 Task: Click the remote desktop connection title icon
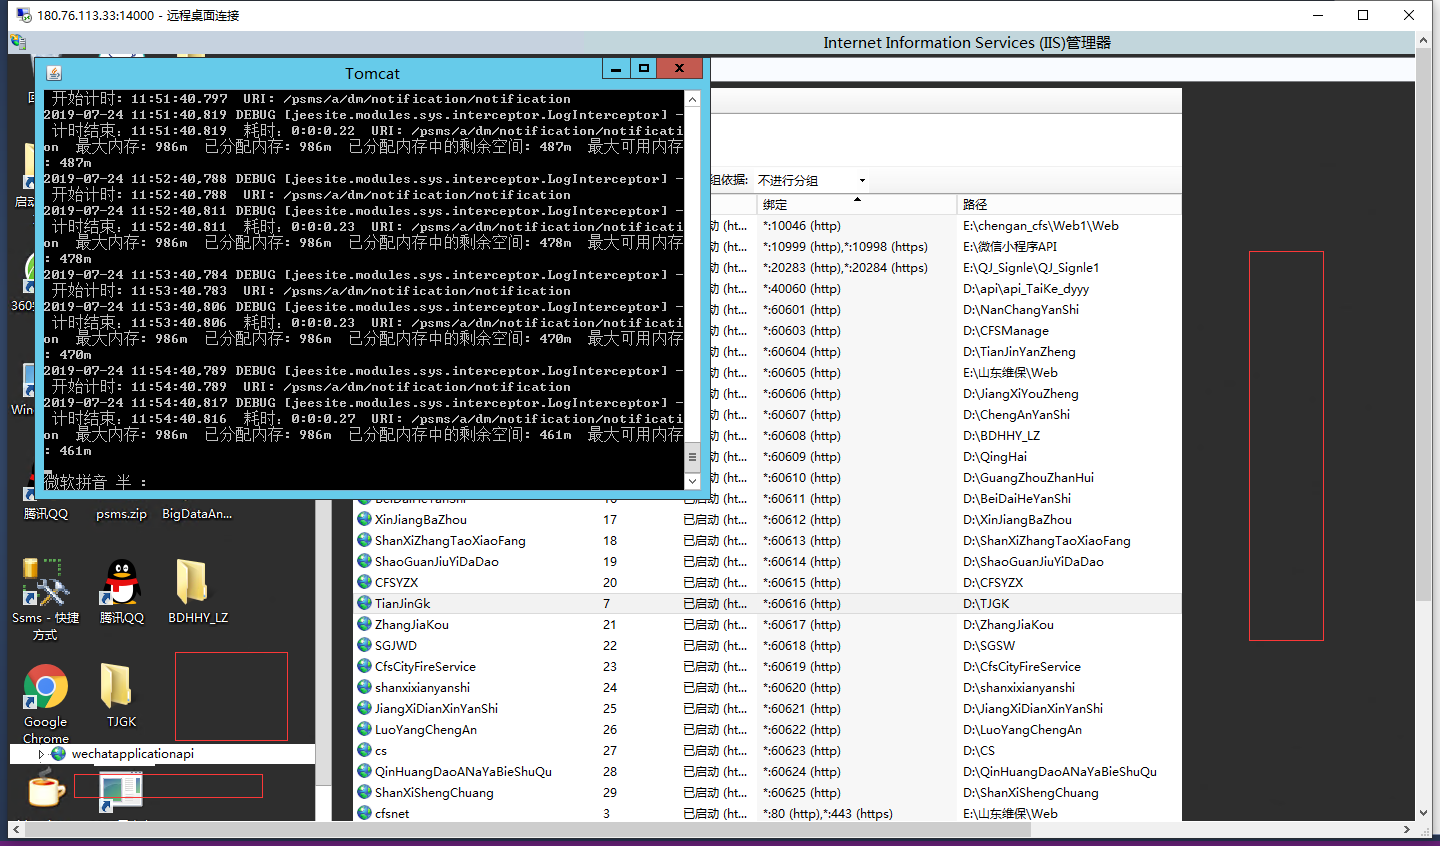click(x=24, y=15)
